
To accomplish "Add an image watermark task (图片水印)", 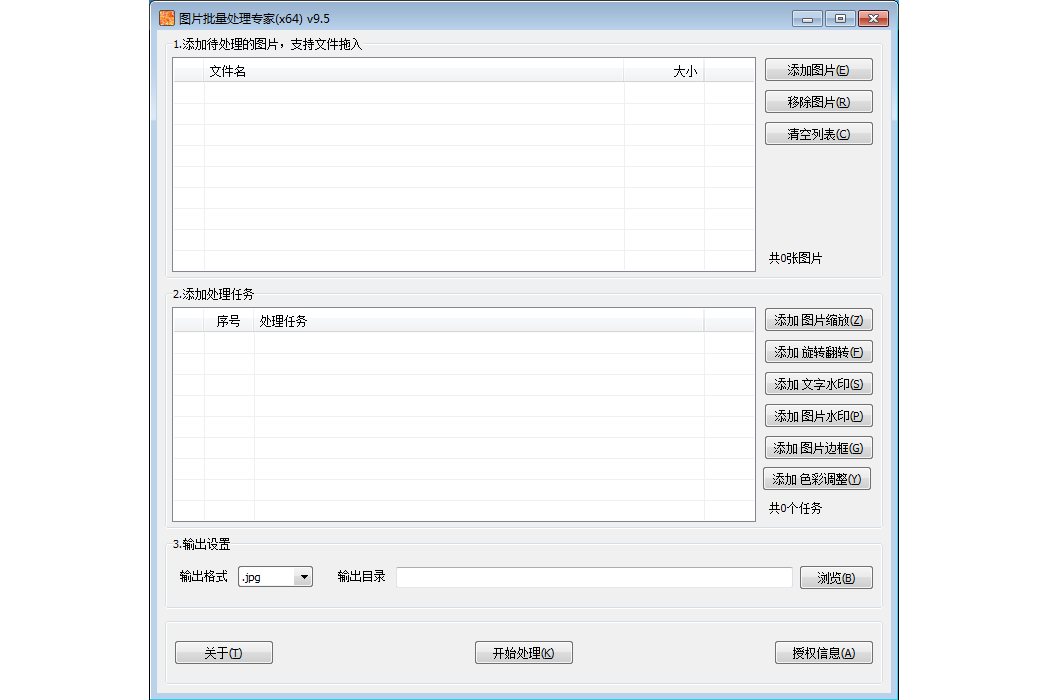I will (818, 416).
